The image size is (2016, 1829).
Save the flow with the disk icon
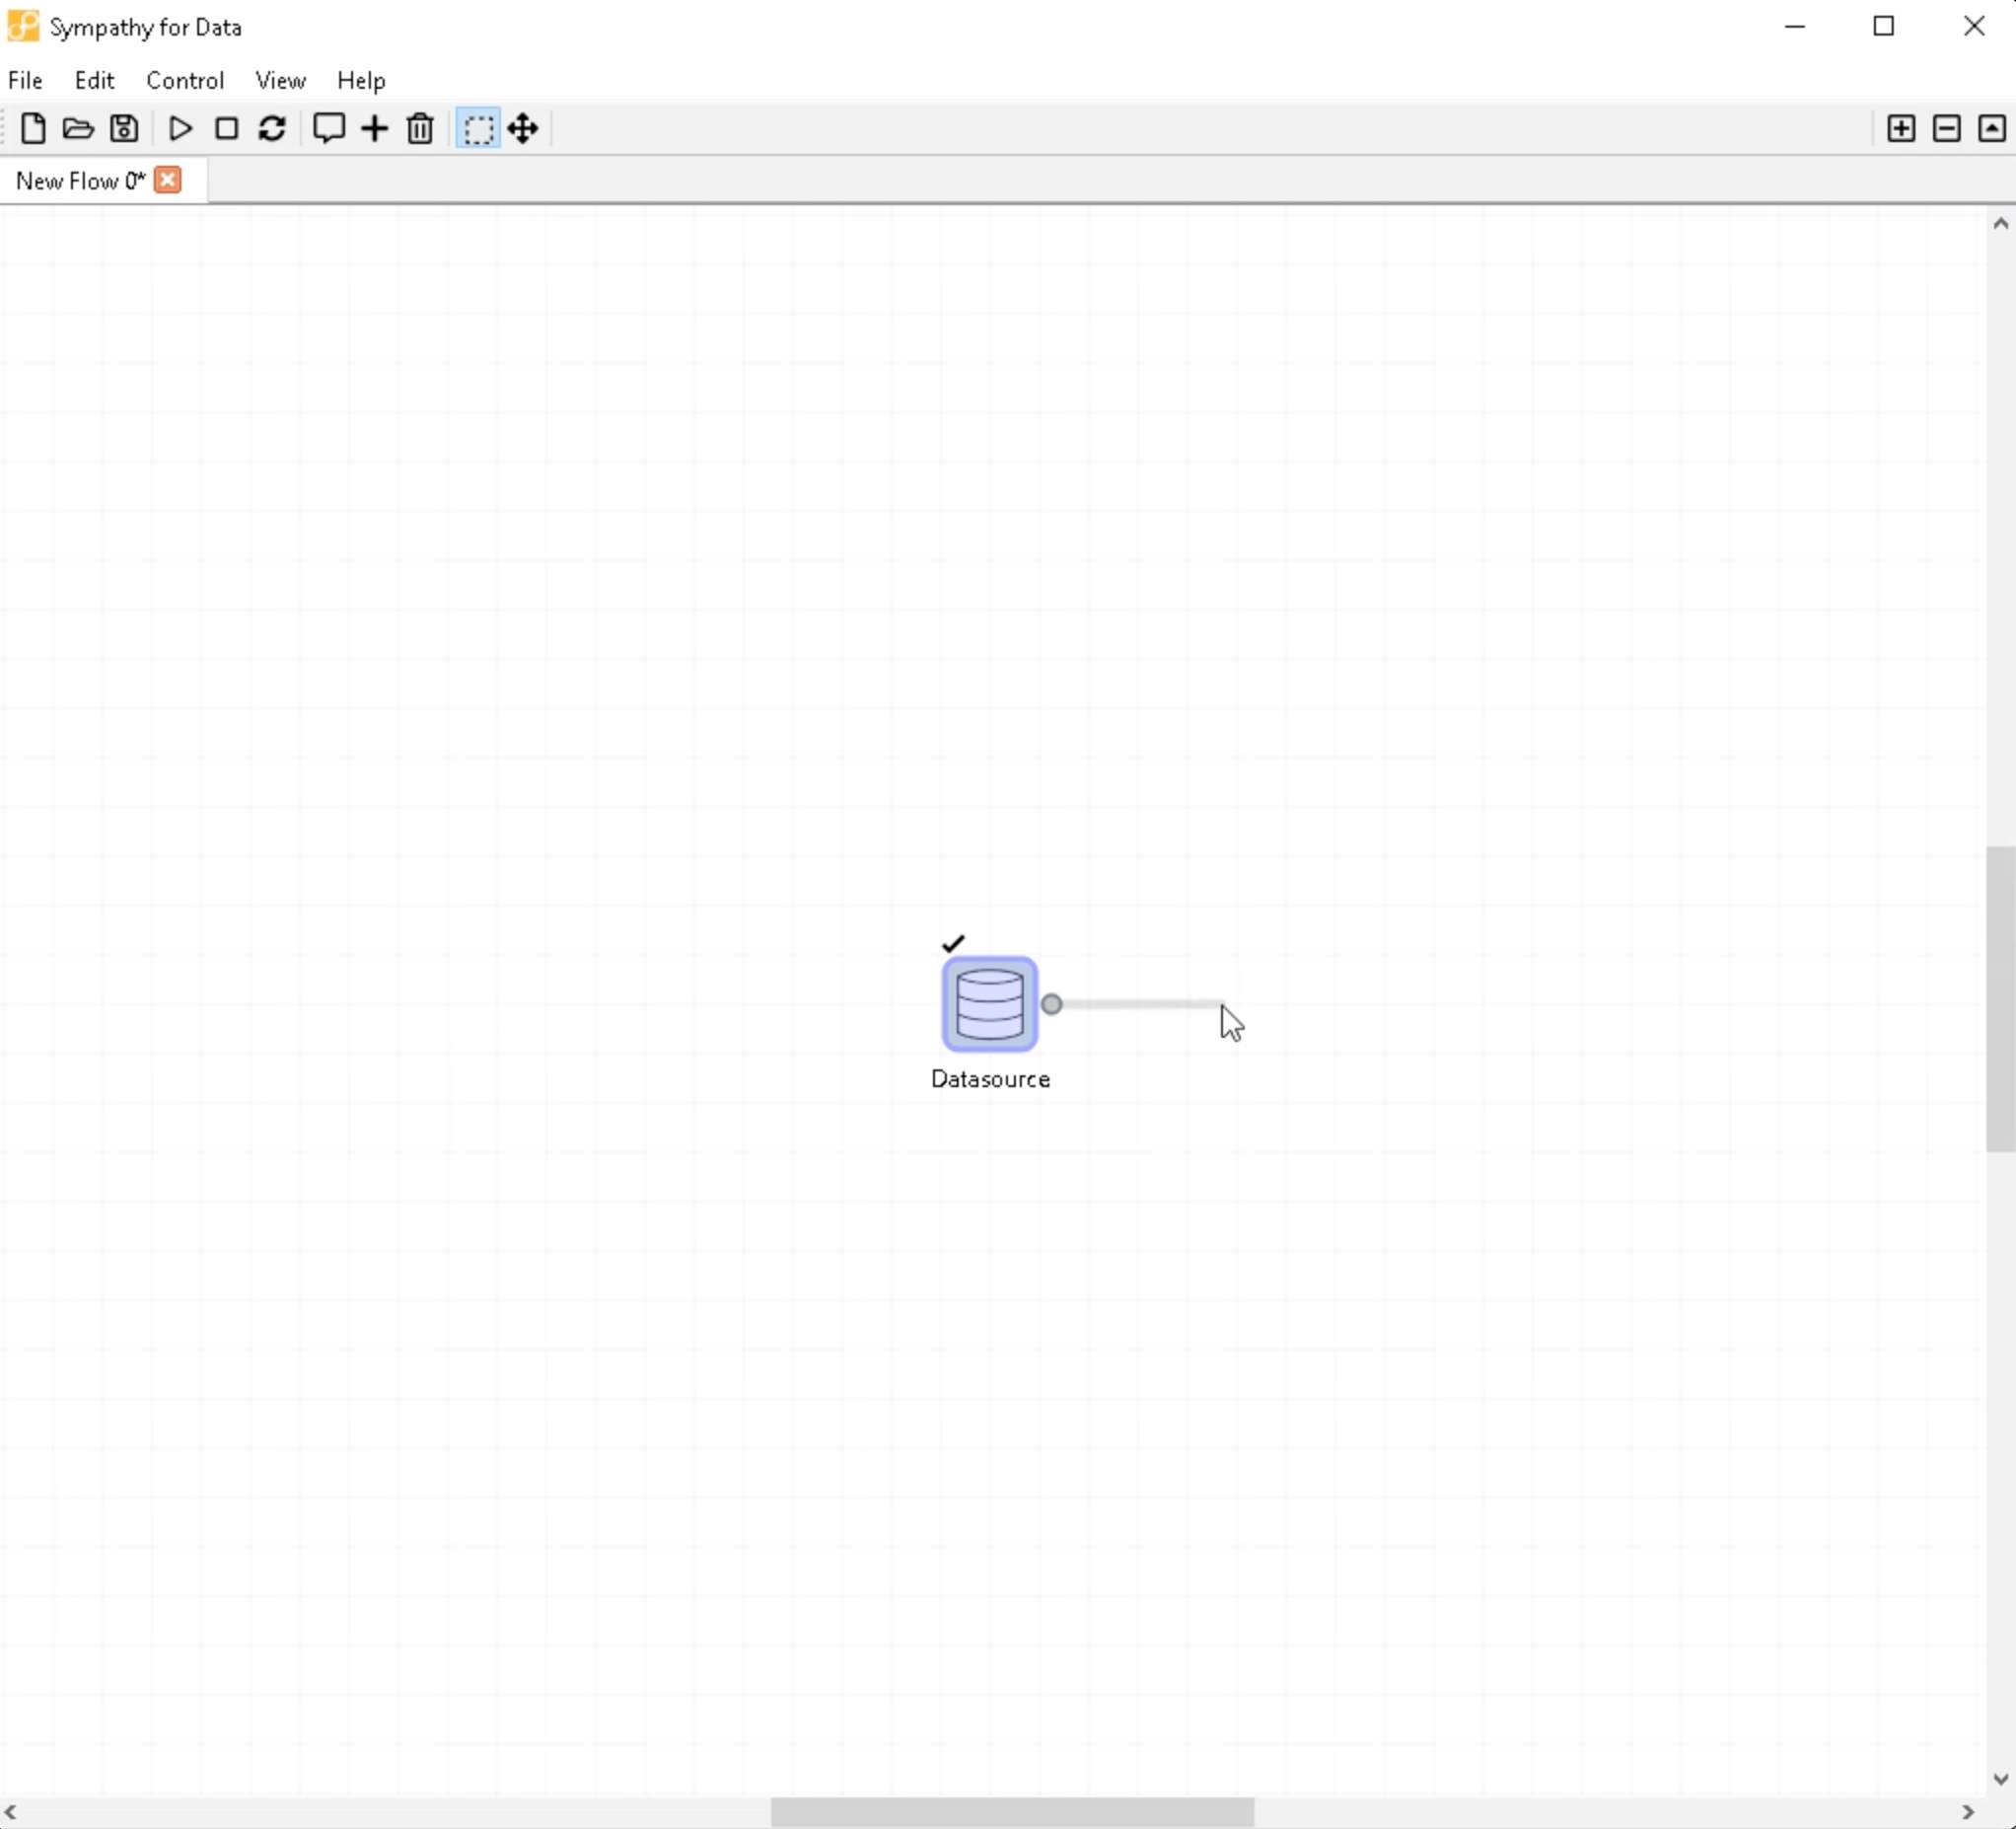click(124, 129)
